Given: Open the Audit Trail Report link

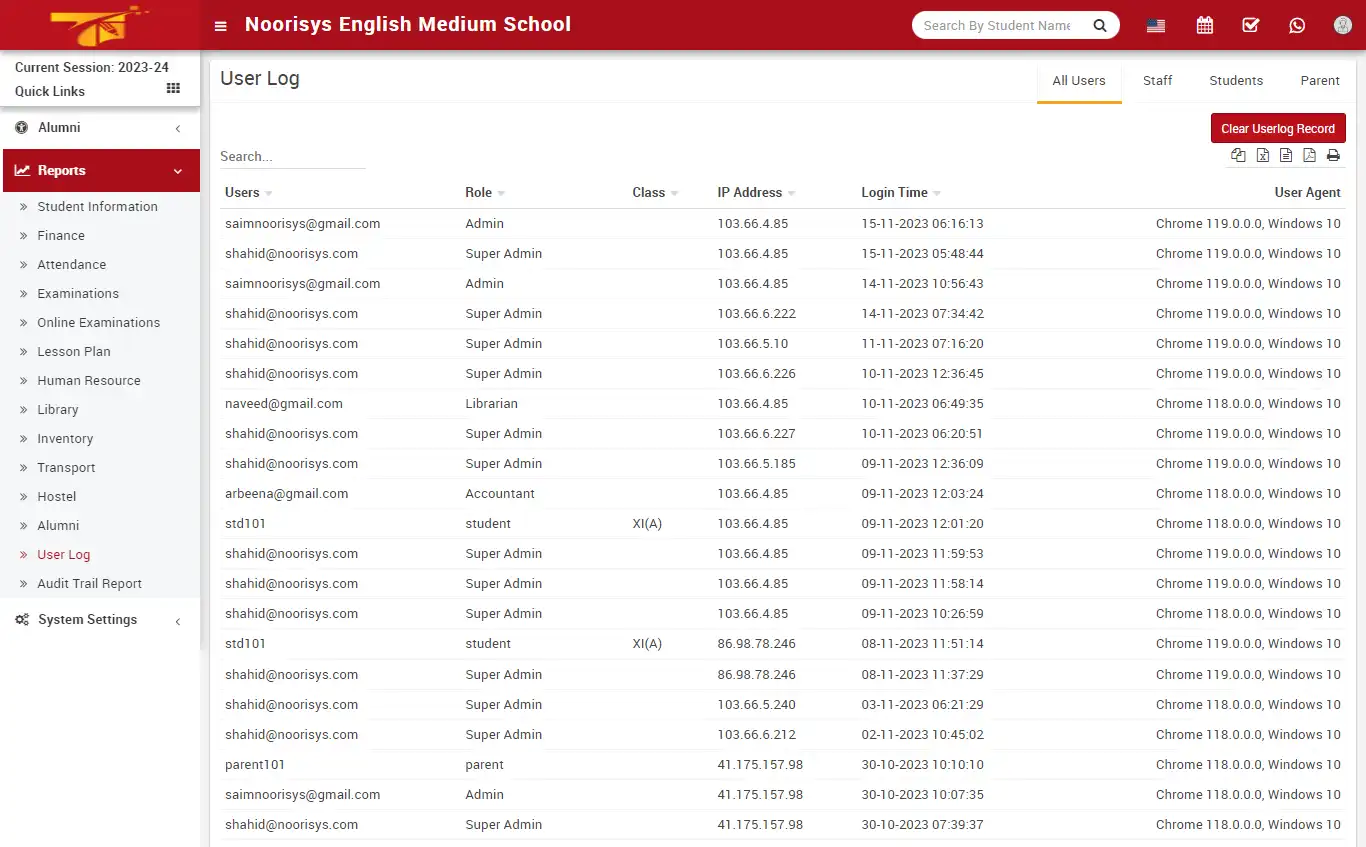Looking at the screenshot, I should tap(89, 583).
